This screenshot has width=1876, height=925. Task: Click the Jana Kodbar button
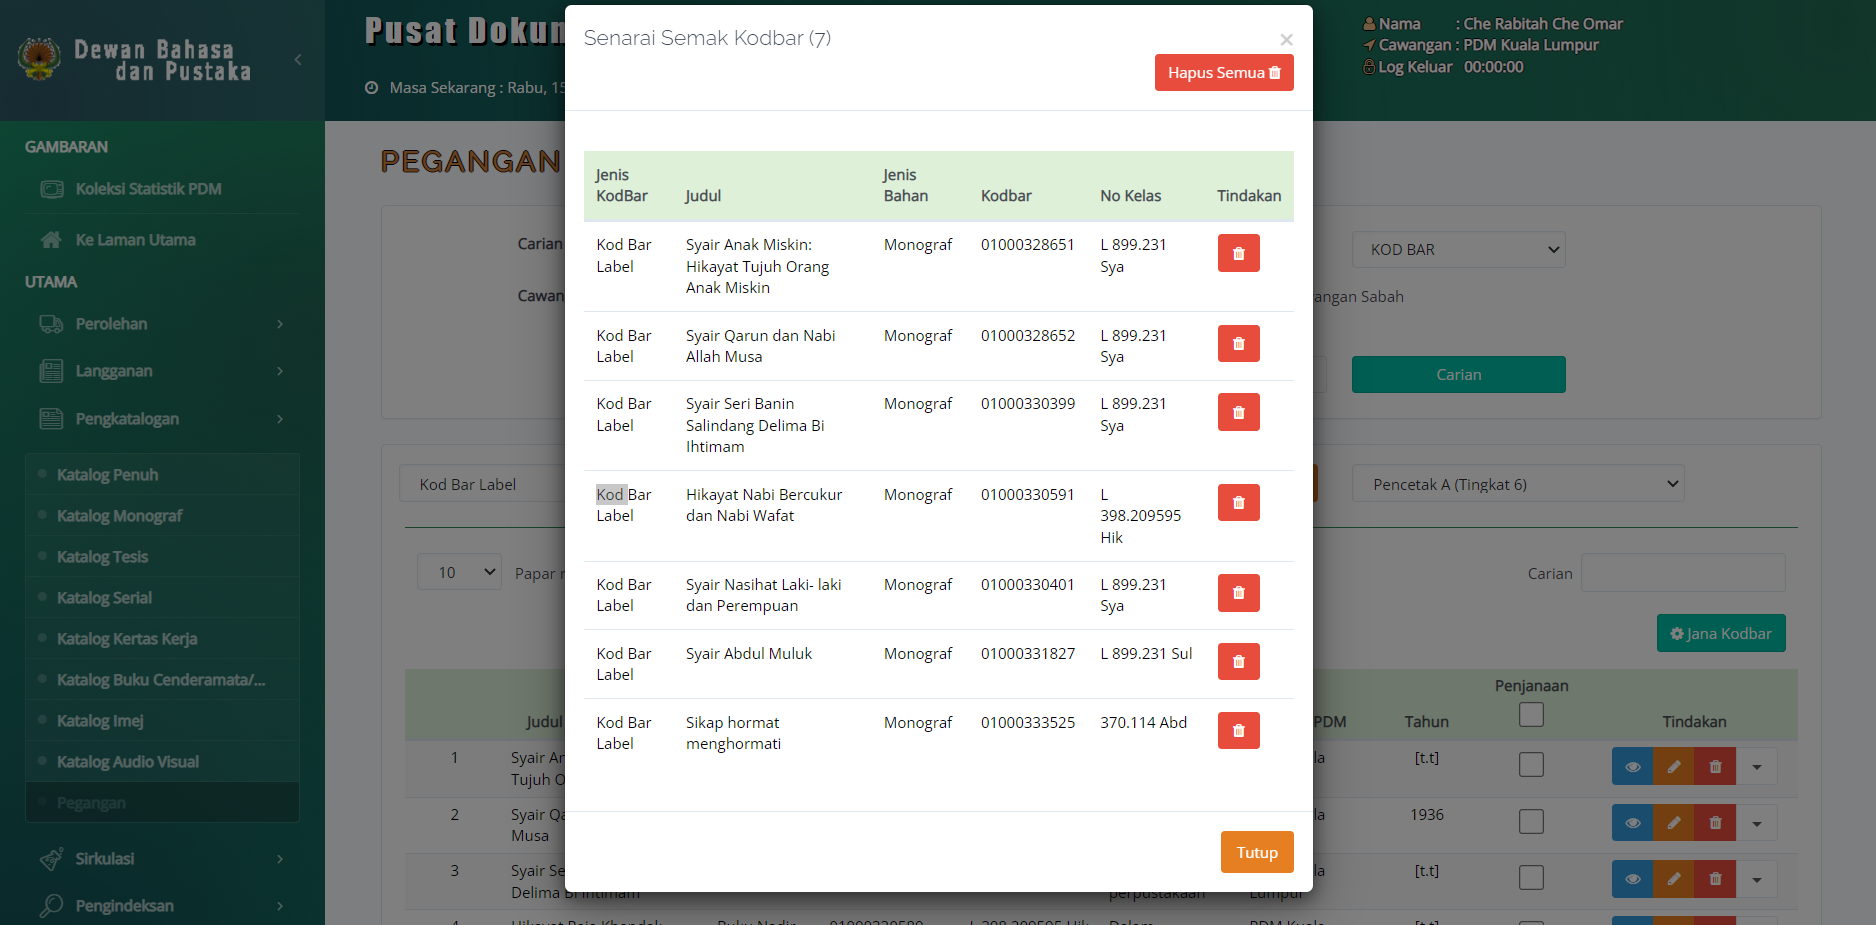tap(1720, 634)
